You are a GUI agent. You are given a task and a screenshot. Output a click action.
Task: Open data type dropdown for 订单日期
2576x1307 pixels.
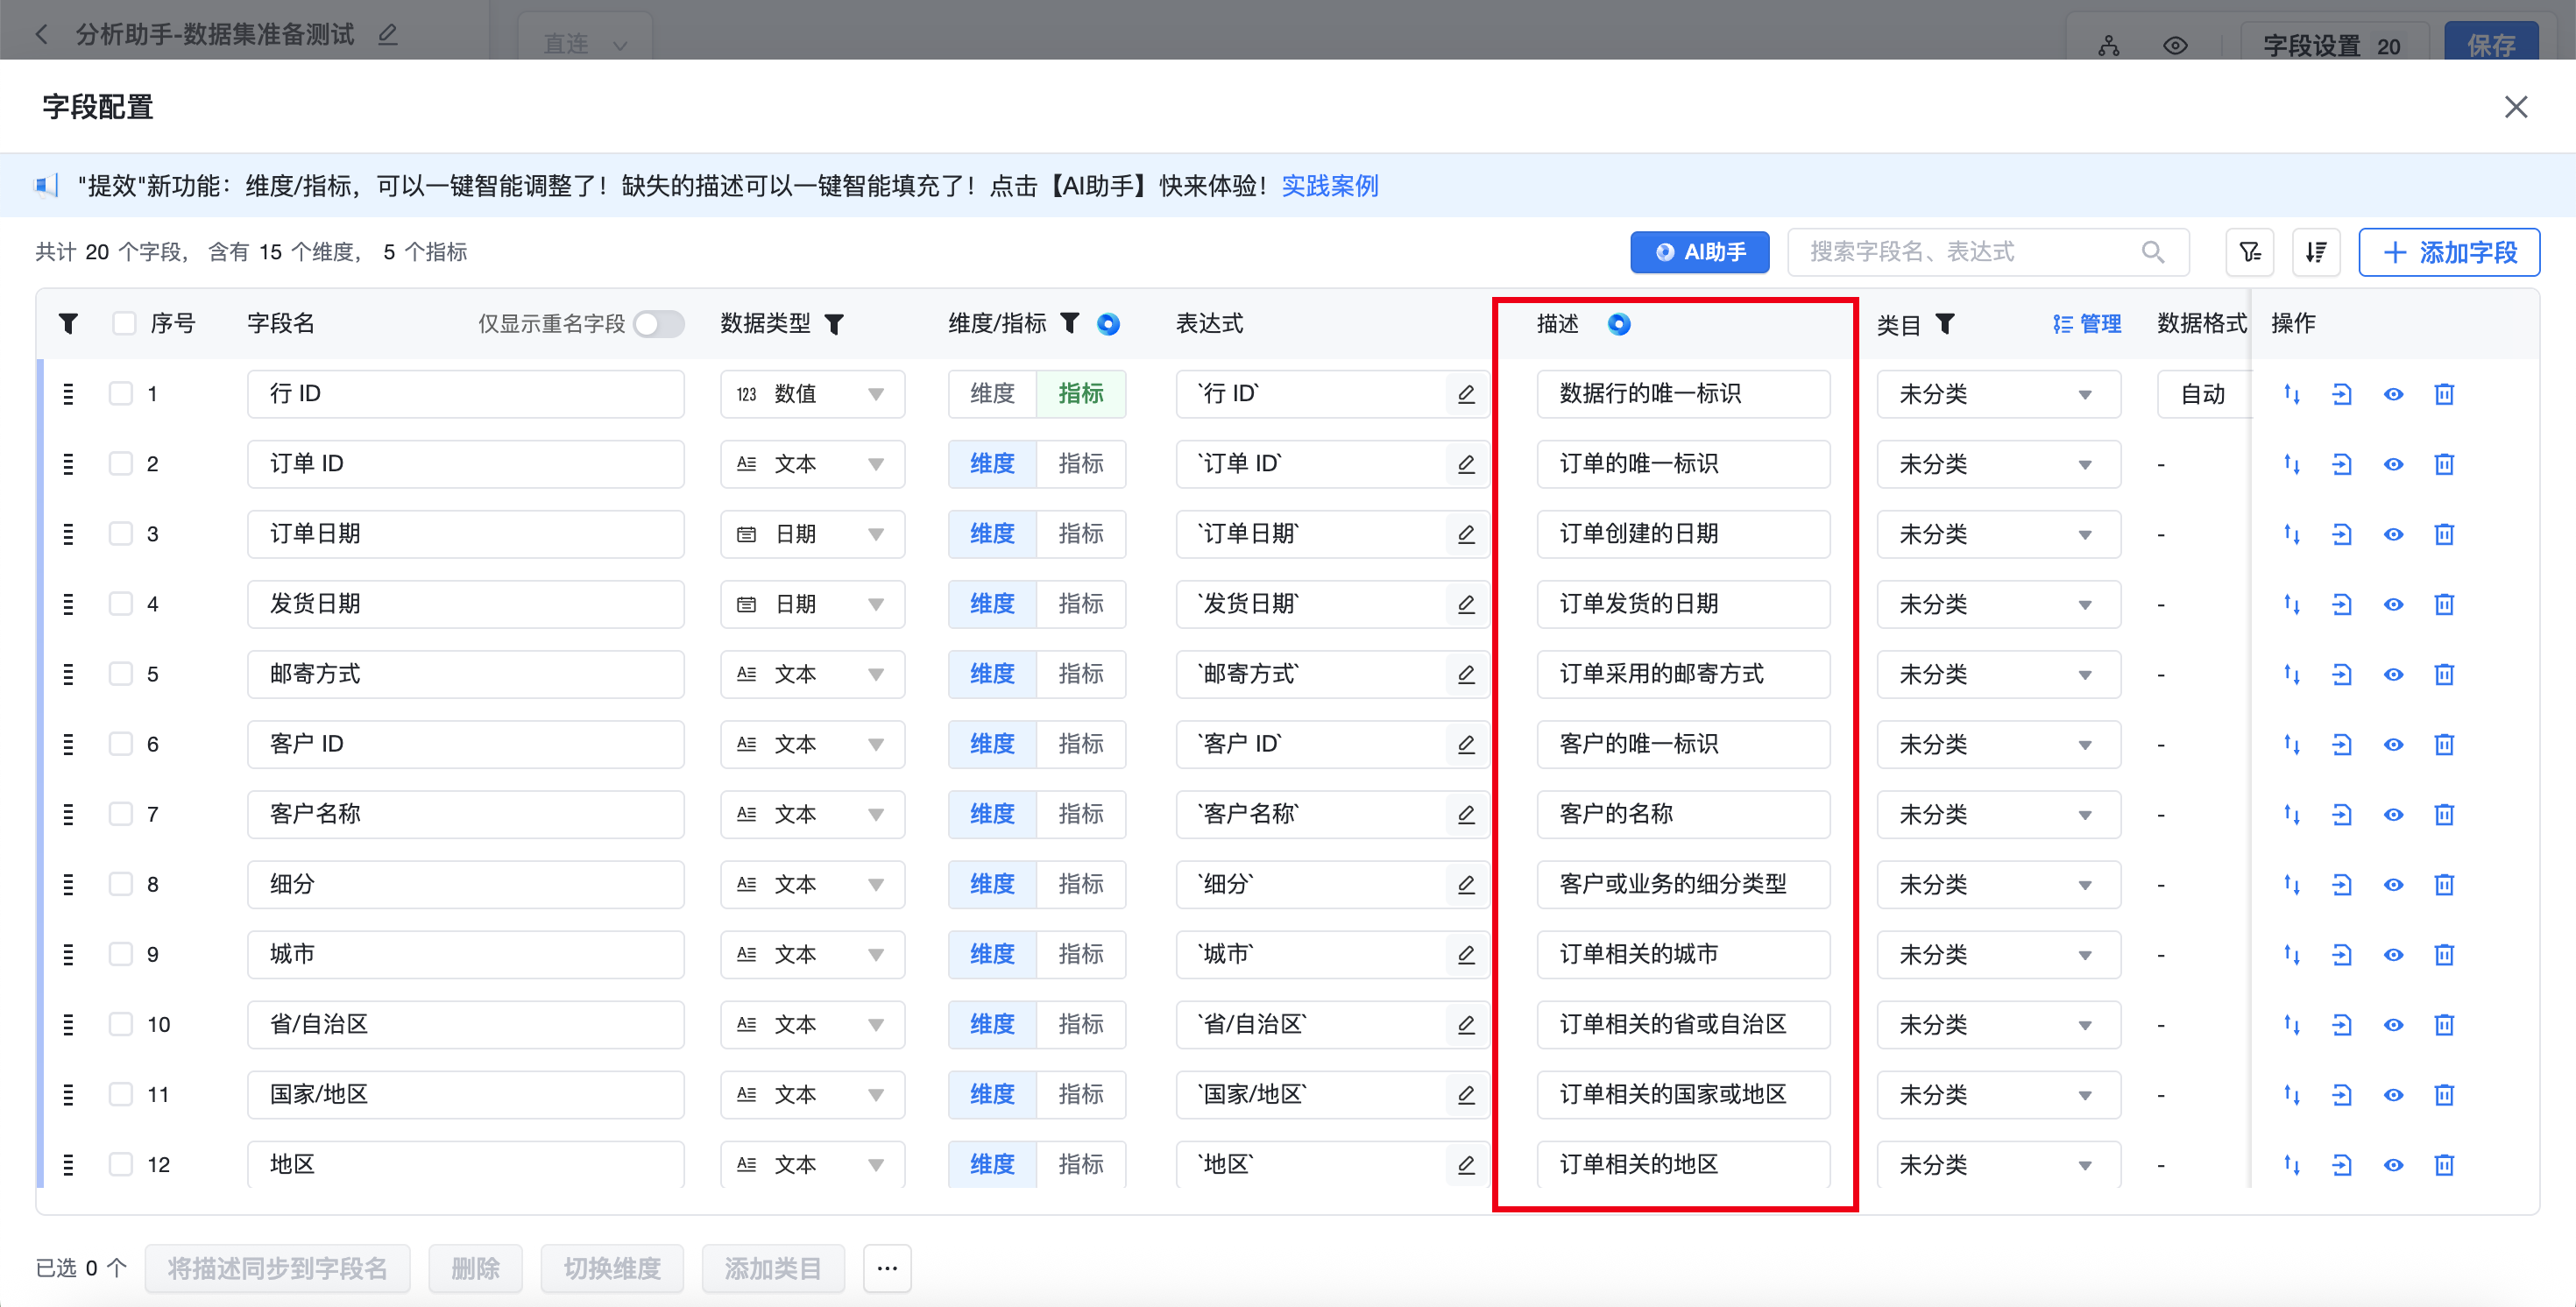click(x=812, y=534)
